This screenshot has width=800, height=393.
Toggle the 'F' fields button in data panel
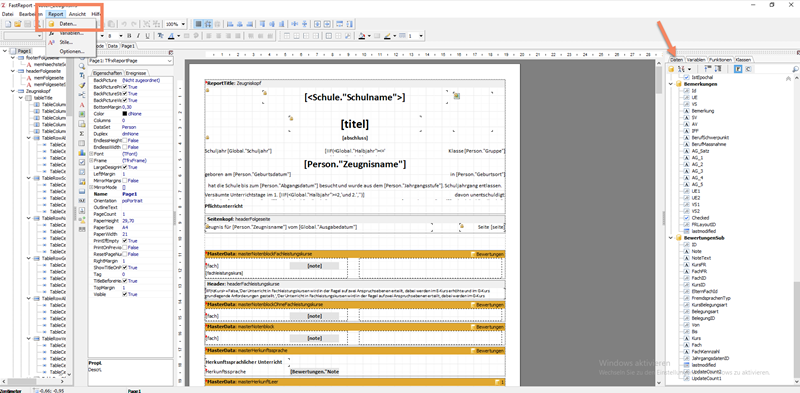[x=738, y=68]
